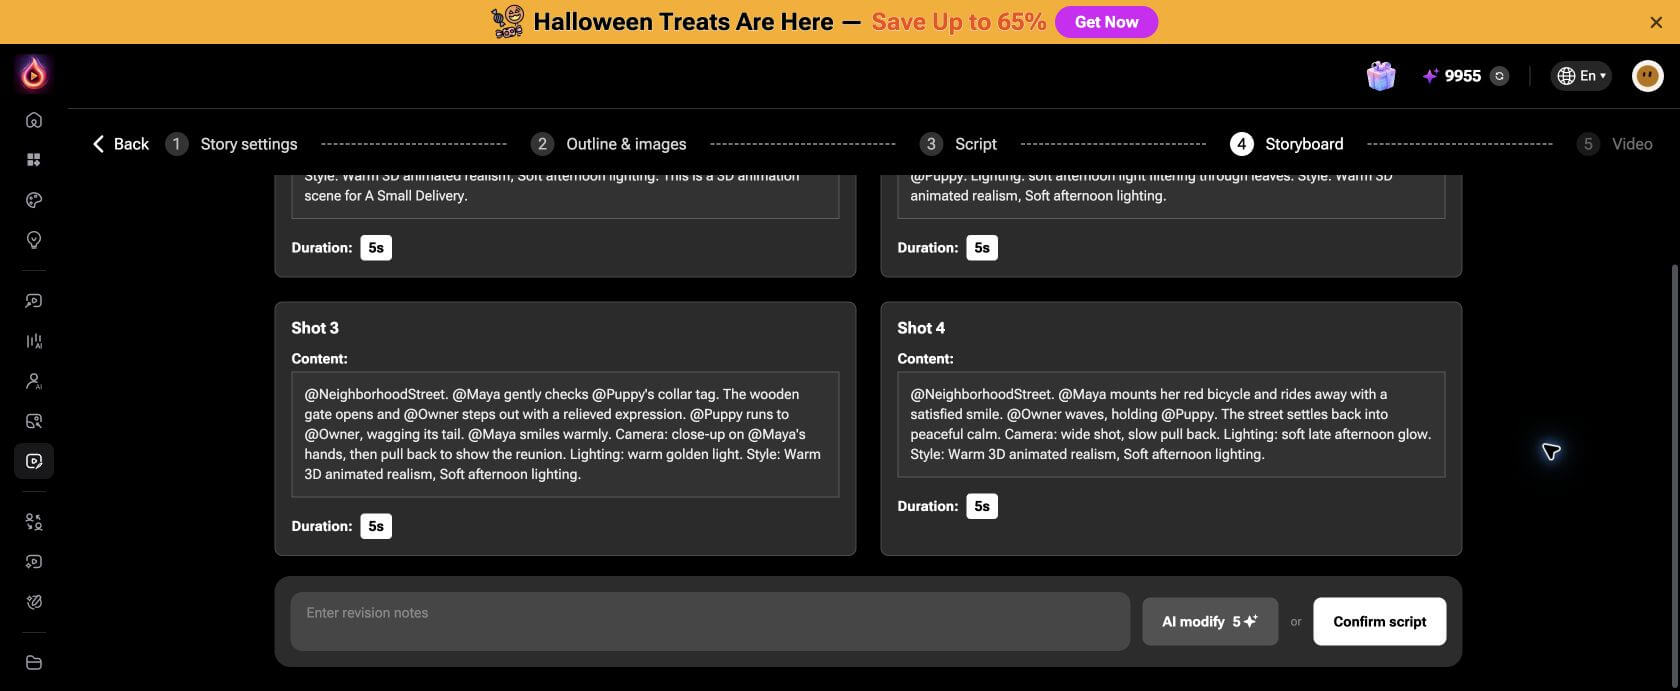Refresh the credits balance icon next to 9955
Image resolution: width=1680 pixels, height=691 pixels.
pyautogui.click(x=1499, y=76)
